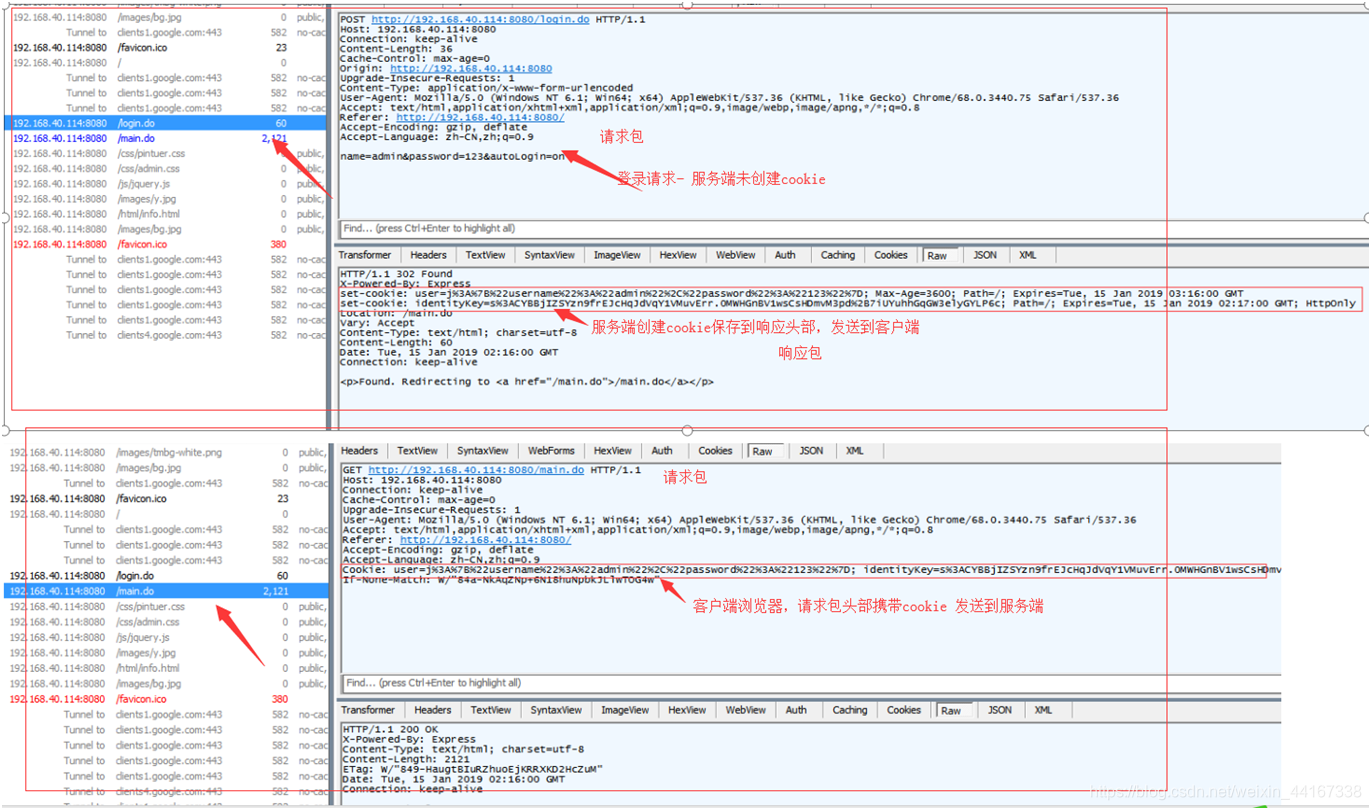
Task: Open HexView tab in upper capture response
Action: click(677, 255)
